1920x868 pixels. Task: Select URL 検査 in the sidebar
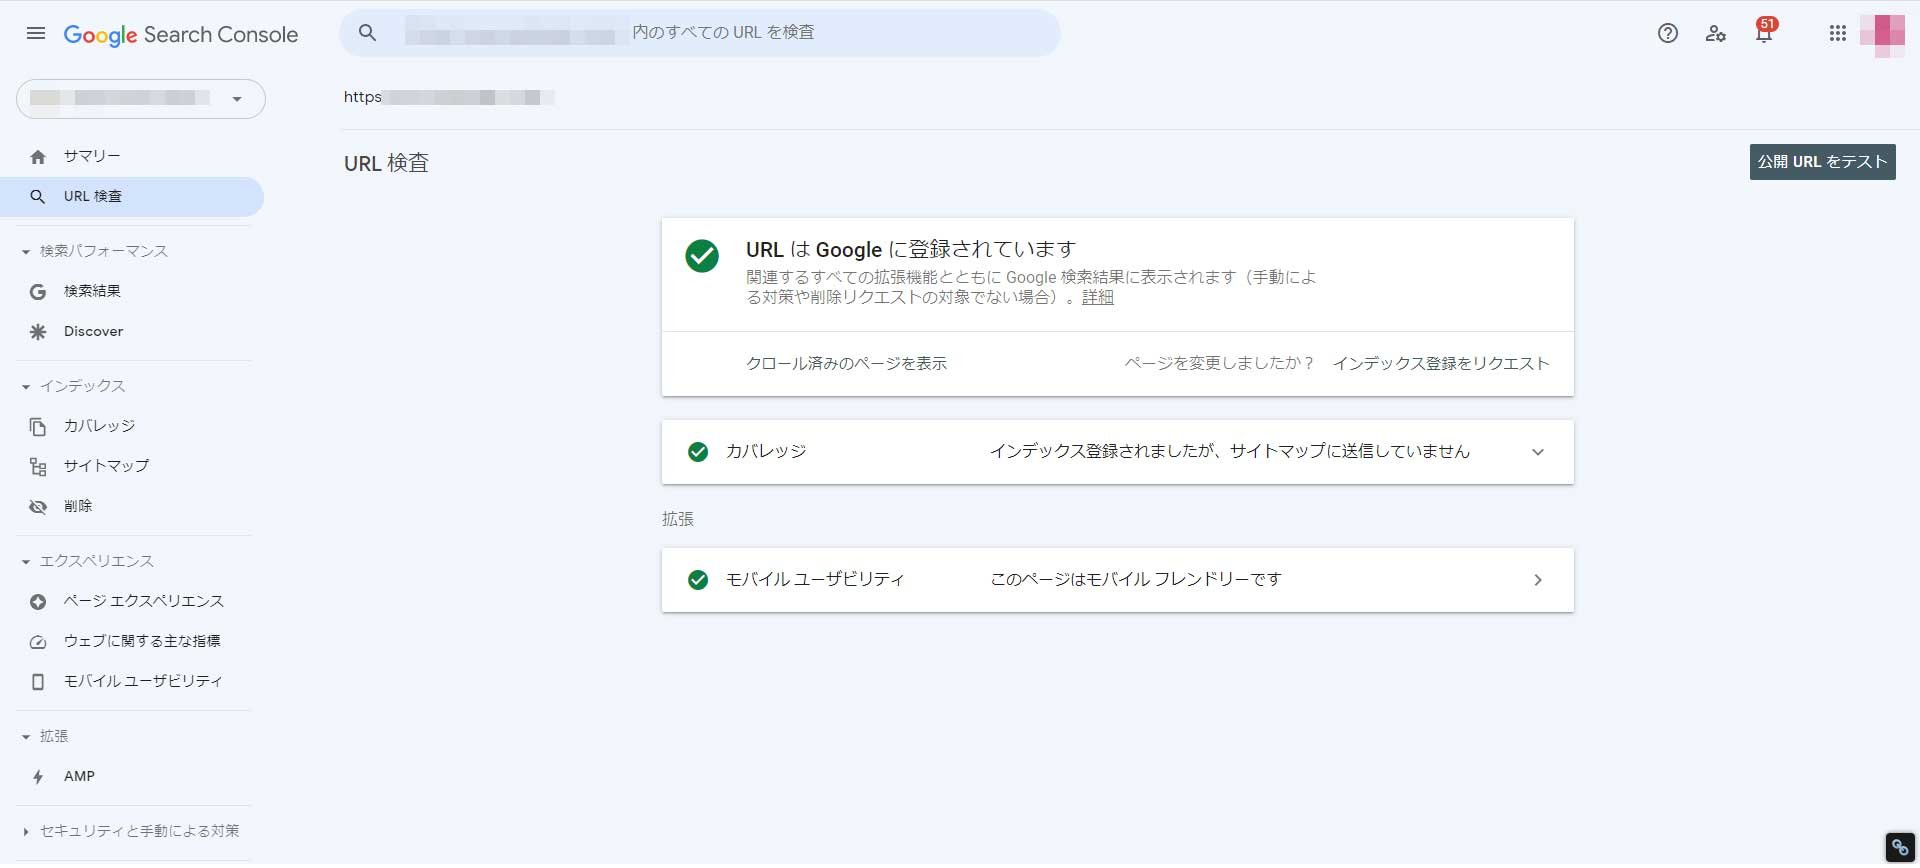[132, 197]
